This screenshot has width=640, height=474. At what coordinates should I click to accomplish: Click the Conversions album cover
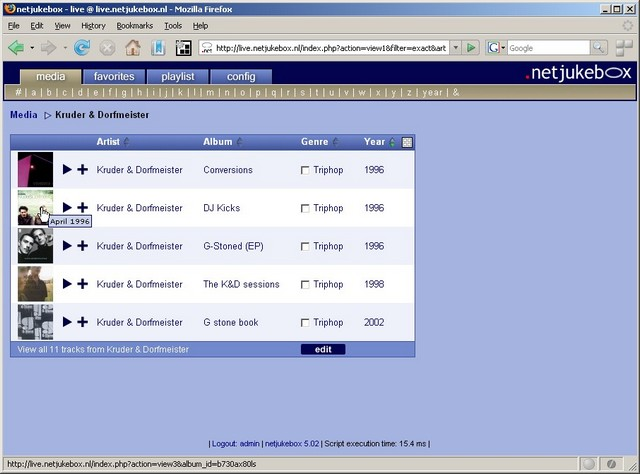click(x=36, y=169)
